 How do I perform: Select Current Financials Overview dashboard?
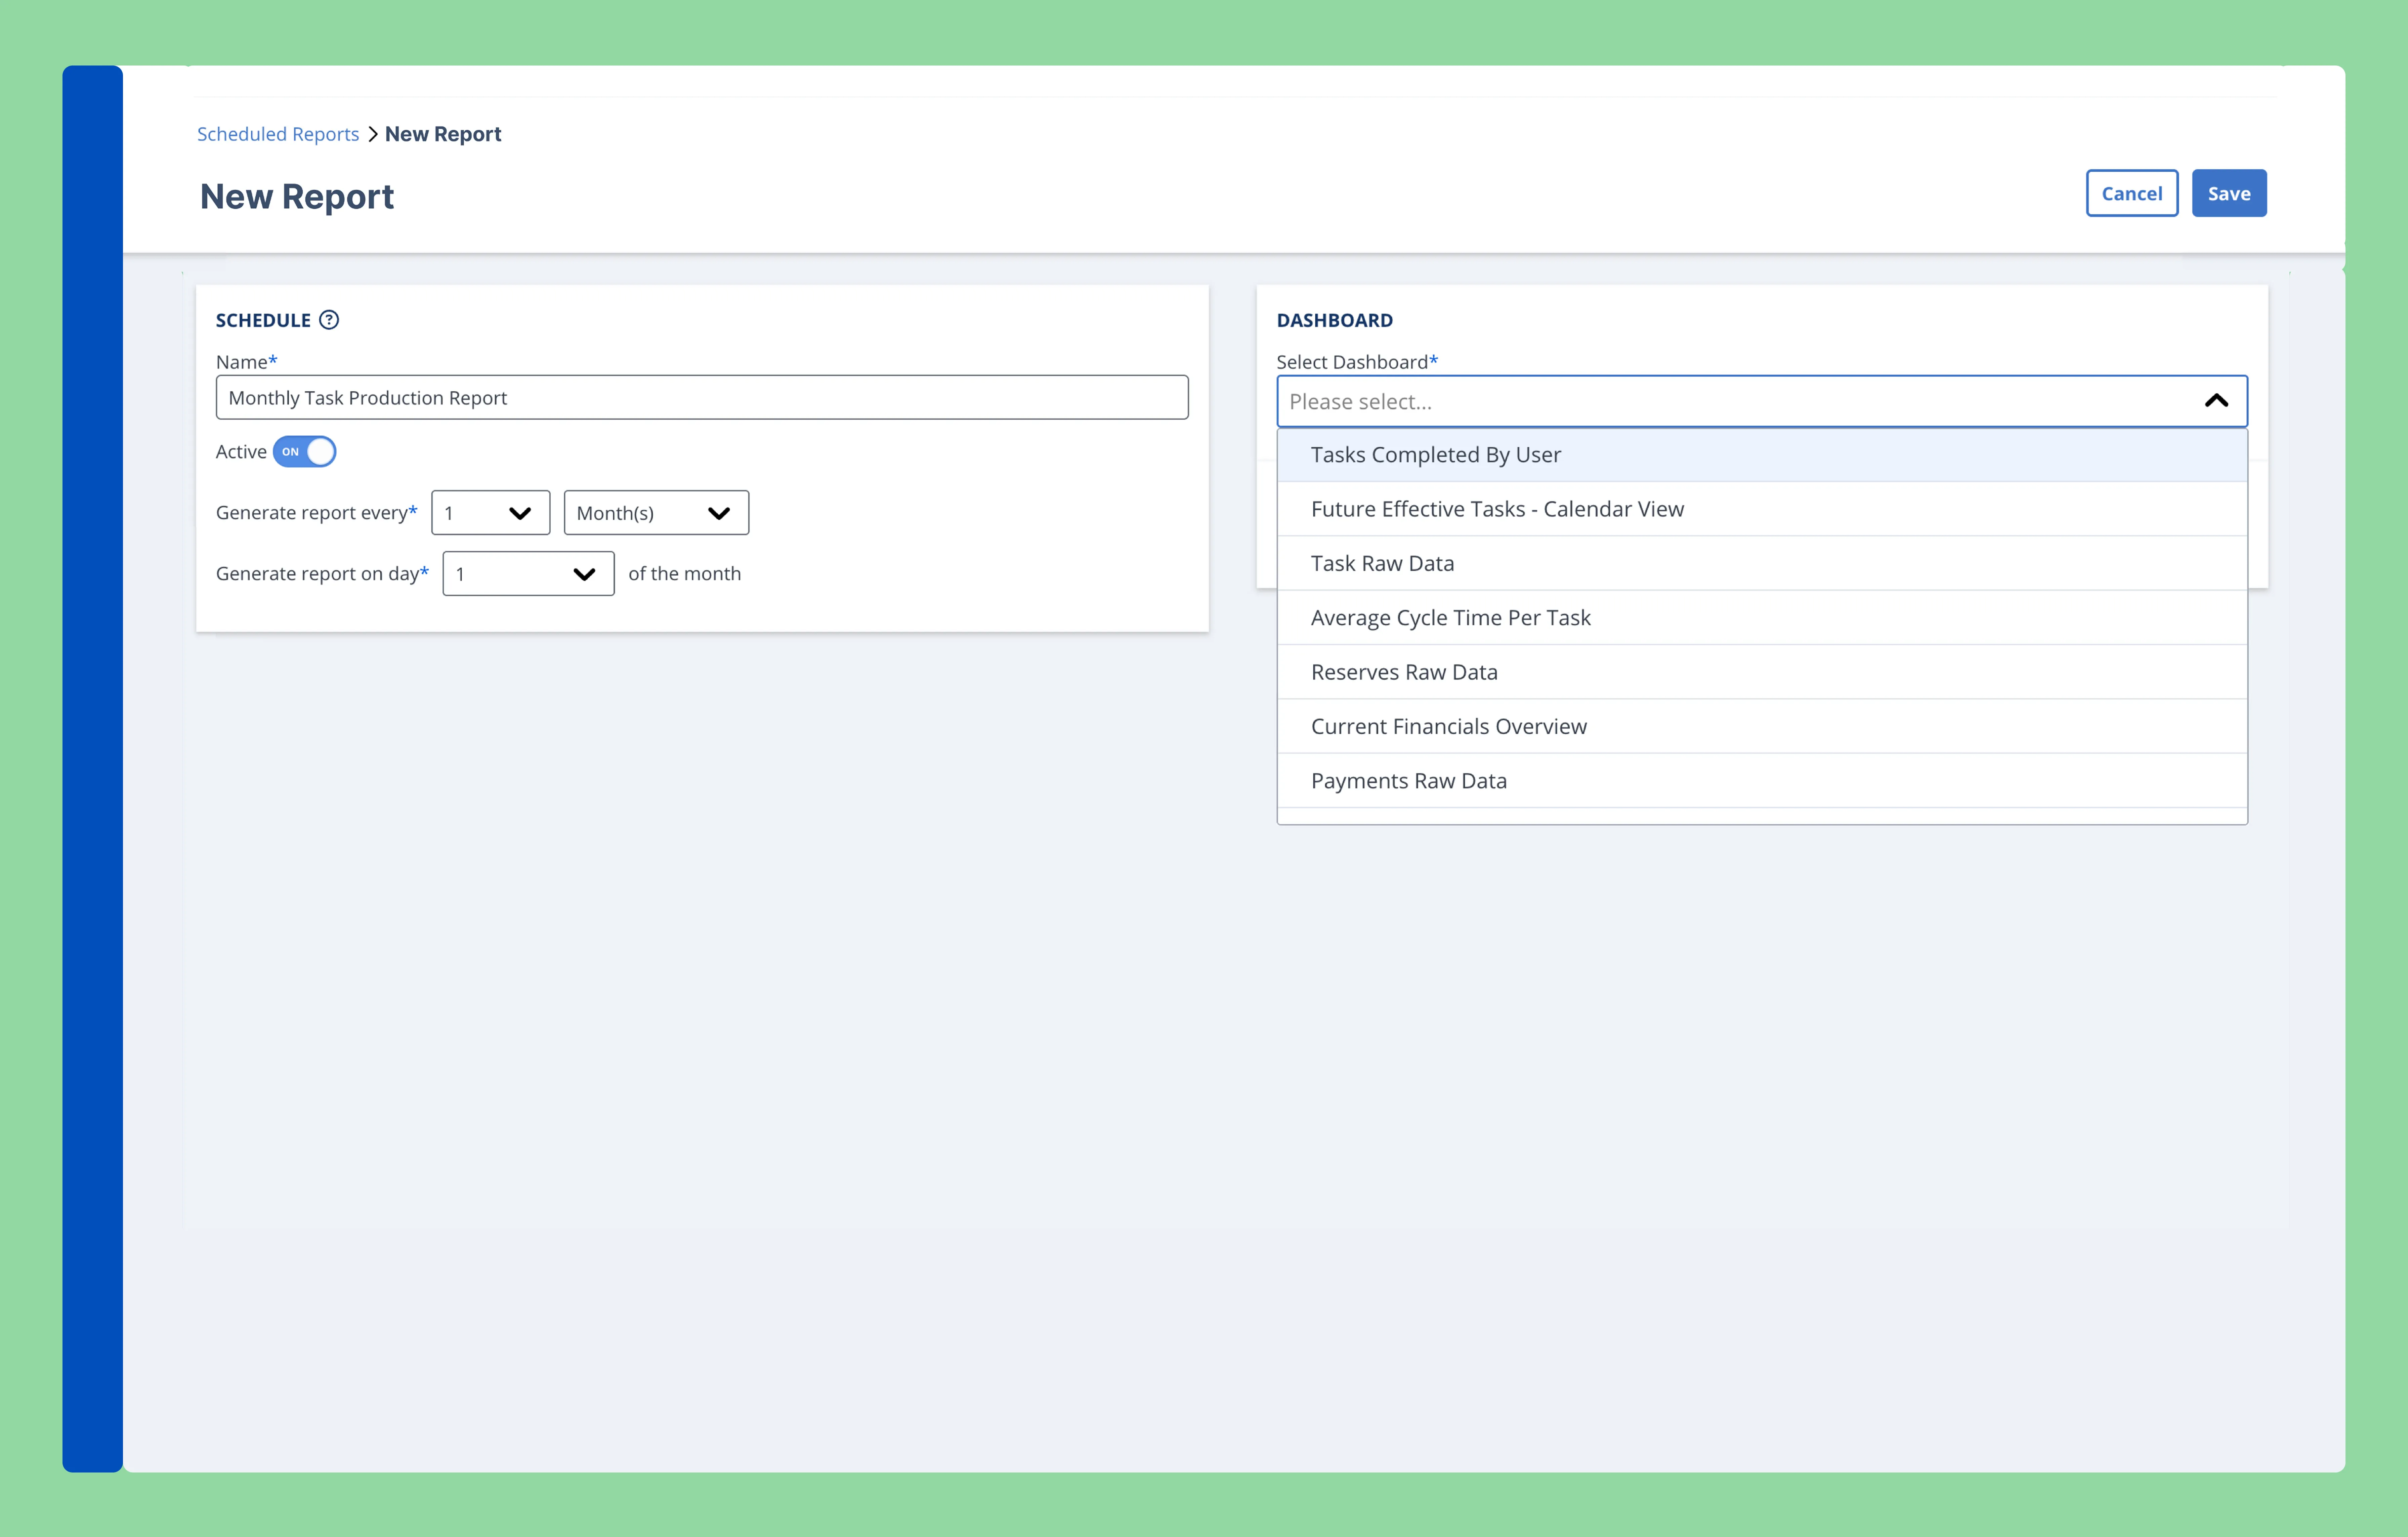[x=1448, y=727]
